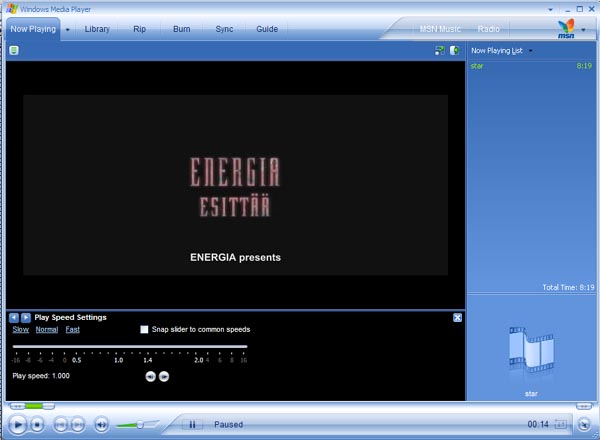
Task: Open the title bar menu dropdown arrow
Action: (x=550, y=9)
